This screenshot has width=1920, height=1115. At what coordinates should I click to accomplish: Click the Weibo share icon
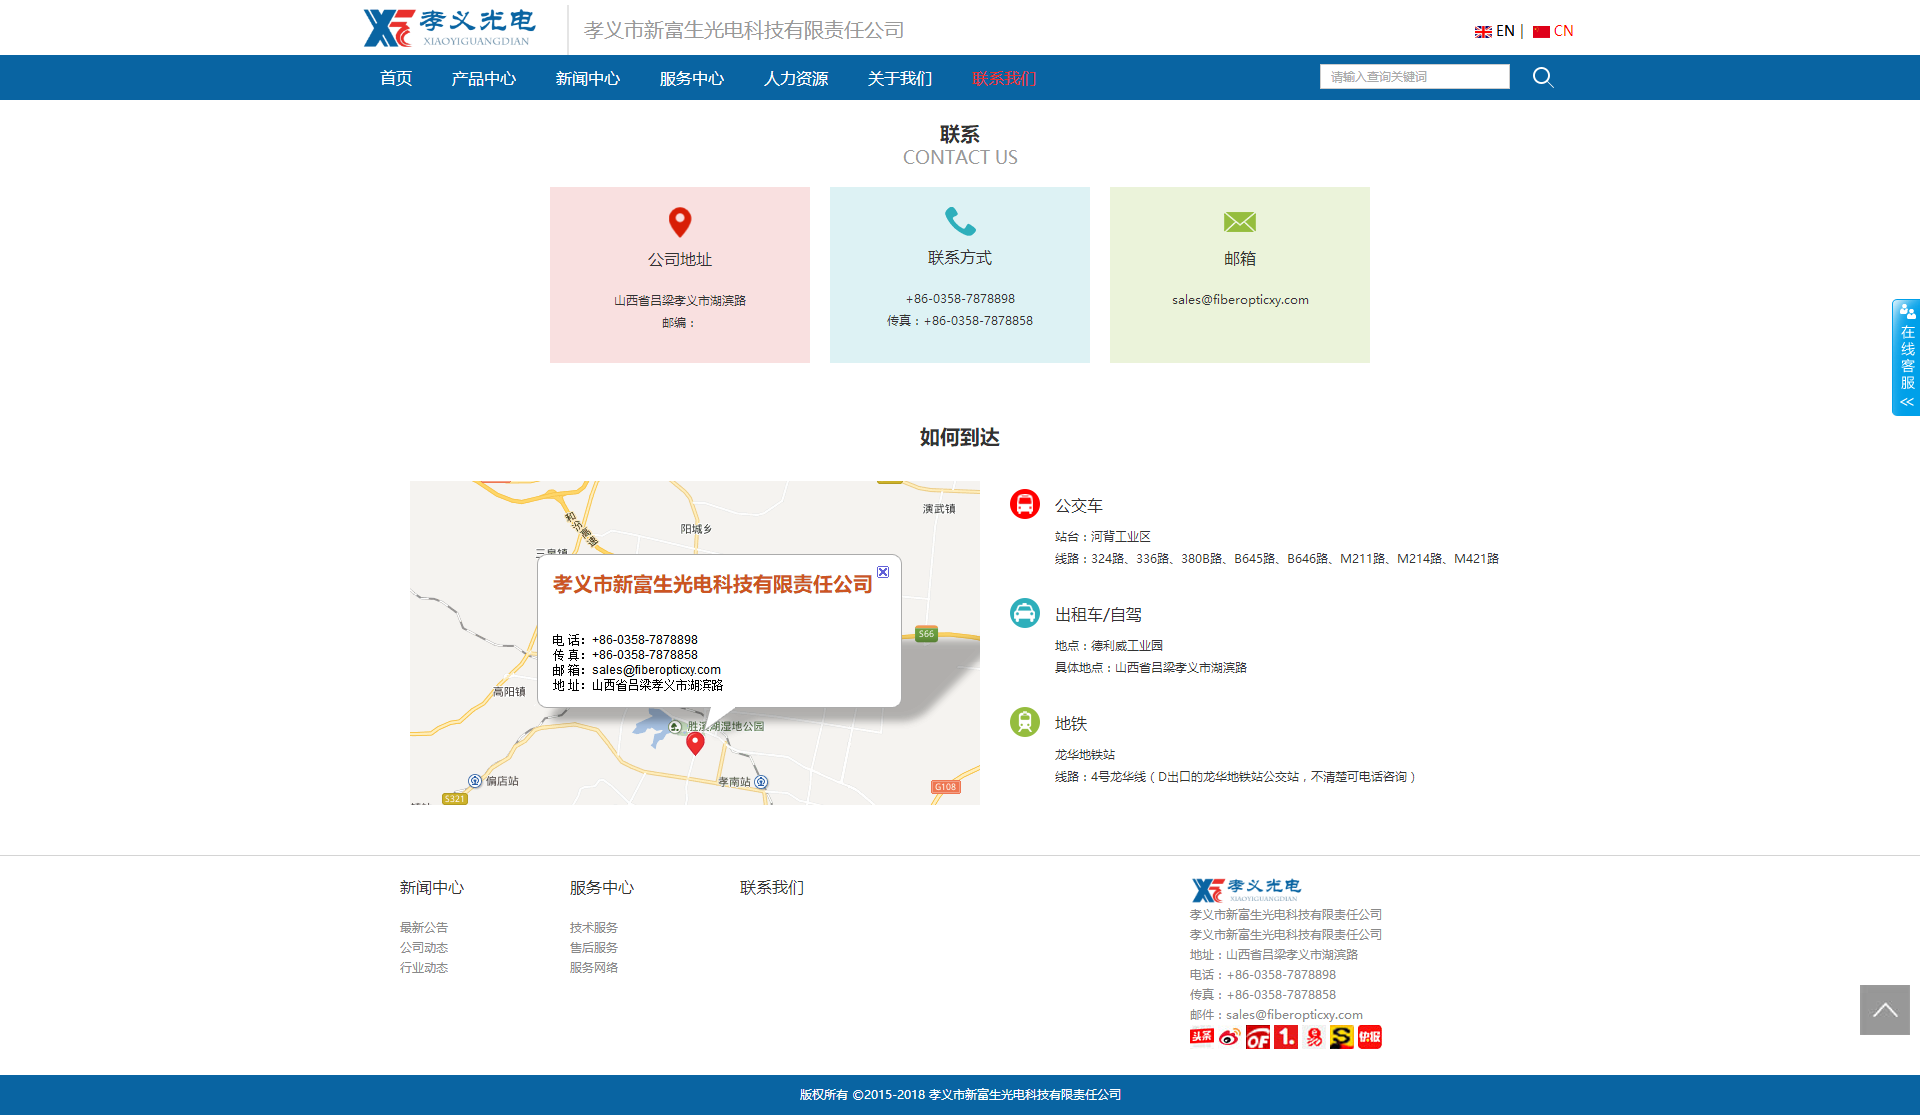tap(1229, 1038)
